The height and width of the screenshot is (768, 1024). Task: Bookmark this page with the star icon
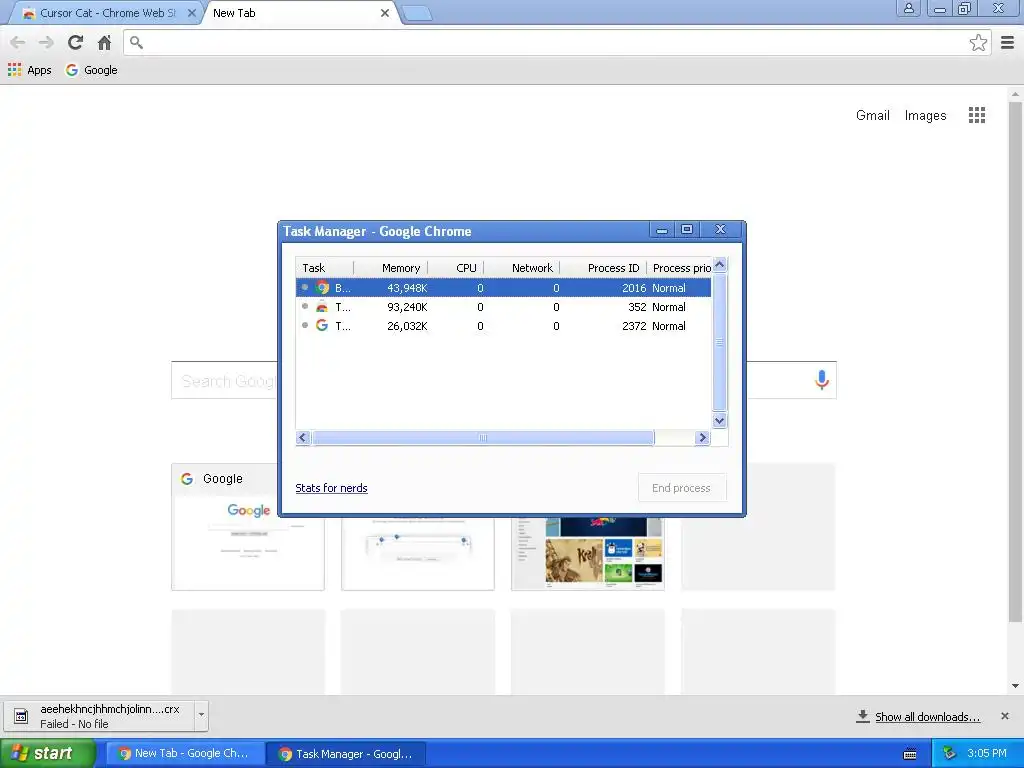coord(978,42)
